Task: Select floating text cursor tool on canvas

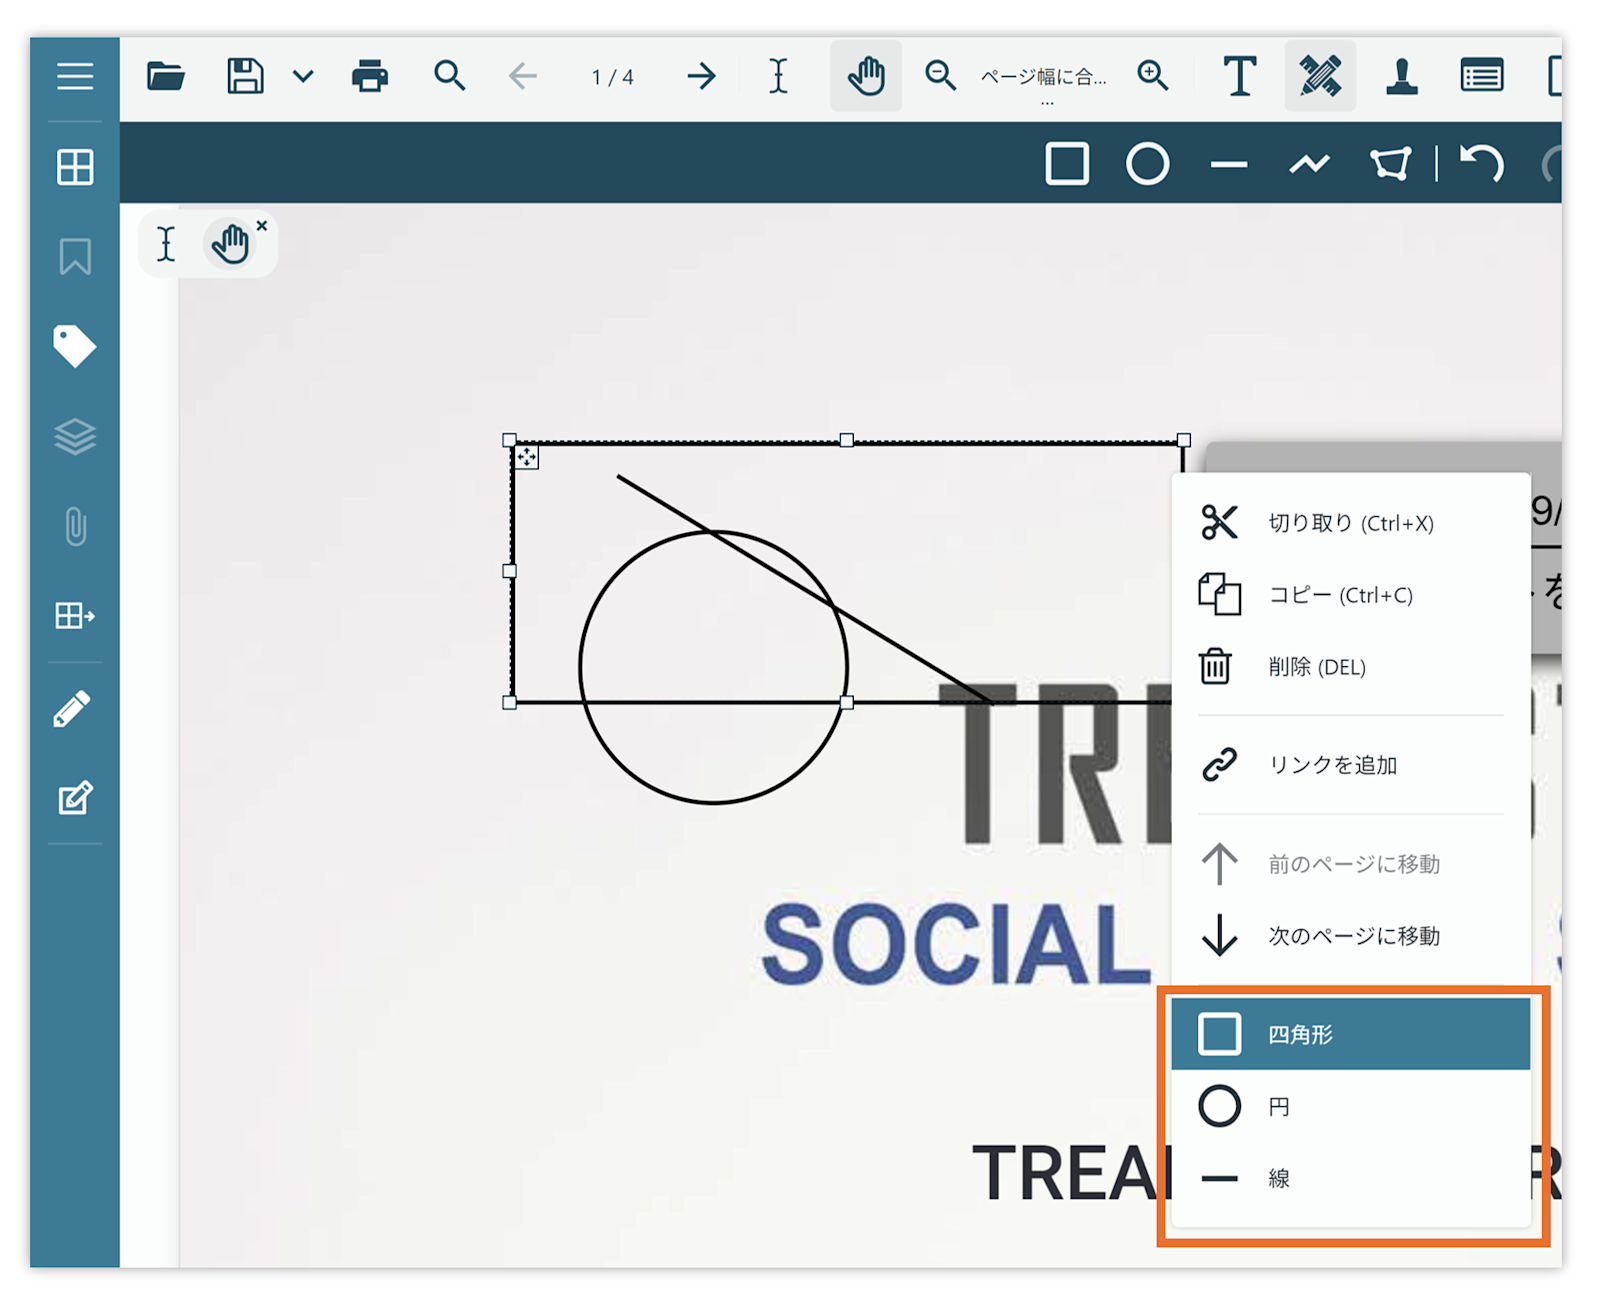Action: [166, 243]
